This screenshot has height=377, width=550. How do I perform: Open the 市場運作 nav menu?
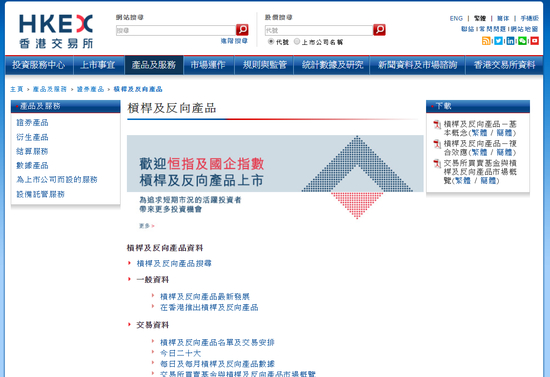click(x=208, y=65)
